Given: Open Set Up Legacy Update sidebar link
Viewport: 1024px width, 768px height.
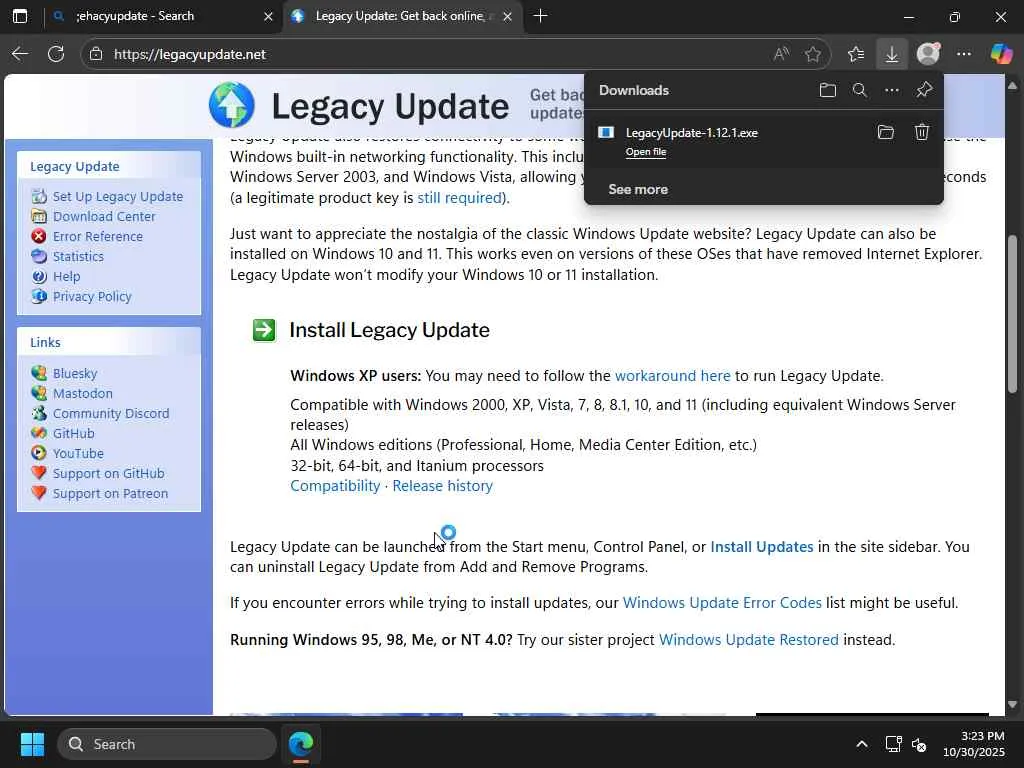Looking at the screenshot, I should click(x=118, y=197).
